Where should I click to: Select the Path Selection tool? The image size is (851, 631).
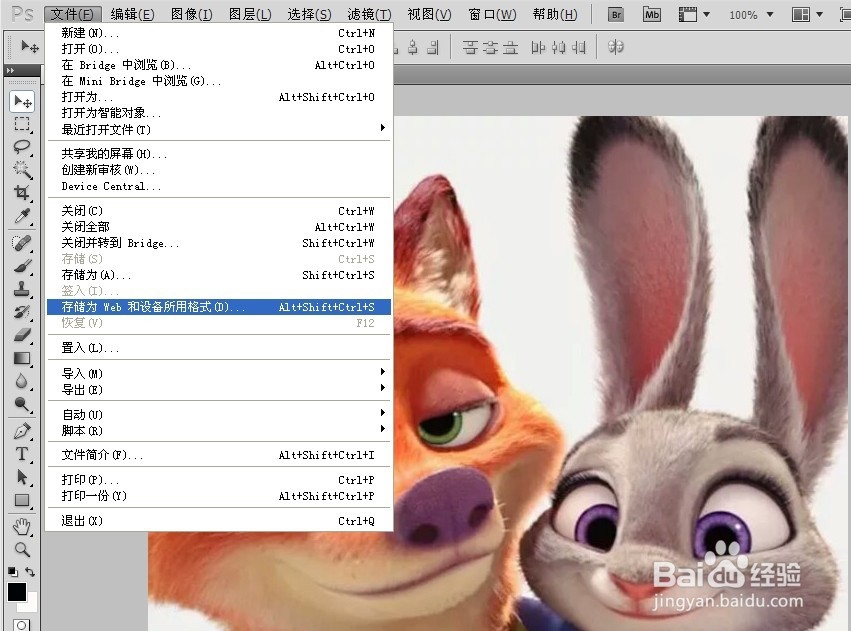pos(22,477)
